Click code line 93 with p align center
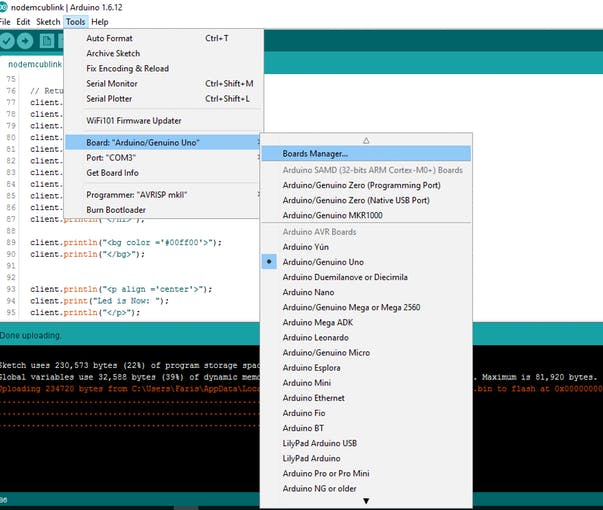The height and width of the screenshot is (510, 603). pyautogui.click(x=121, y=289)
